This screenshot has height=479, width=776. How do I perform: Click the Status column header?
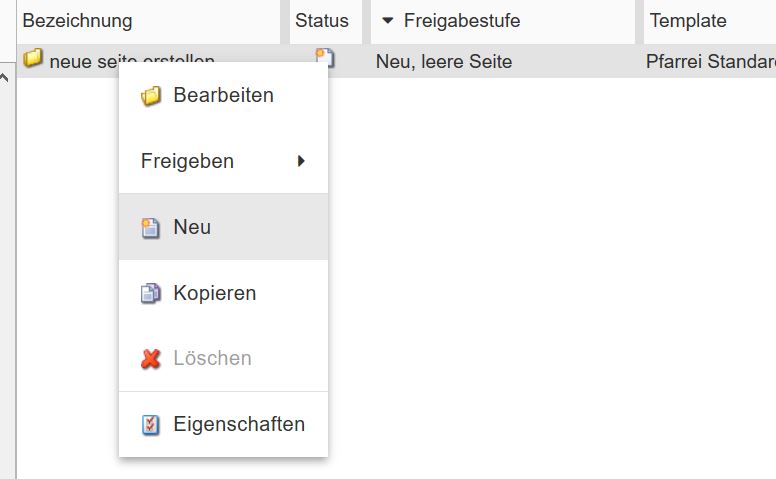(322, 21)
